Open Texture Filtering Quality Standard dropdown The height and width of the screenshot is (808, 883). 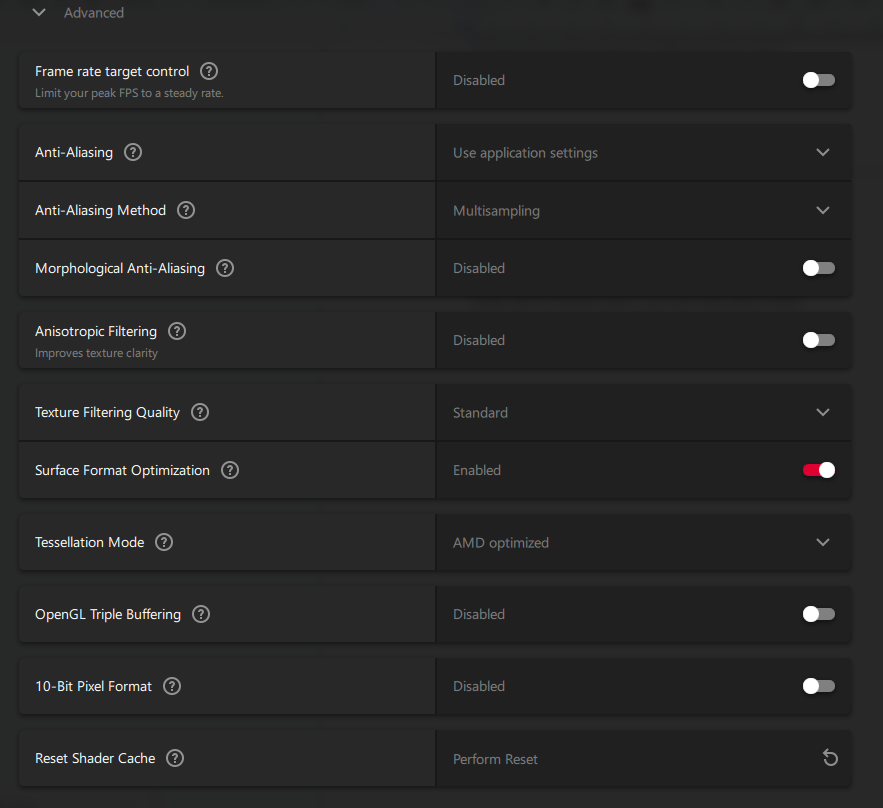[x=643, y=413]
